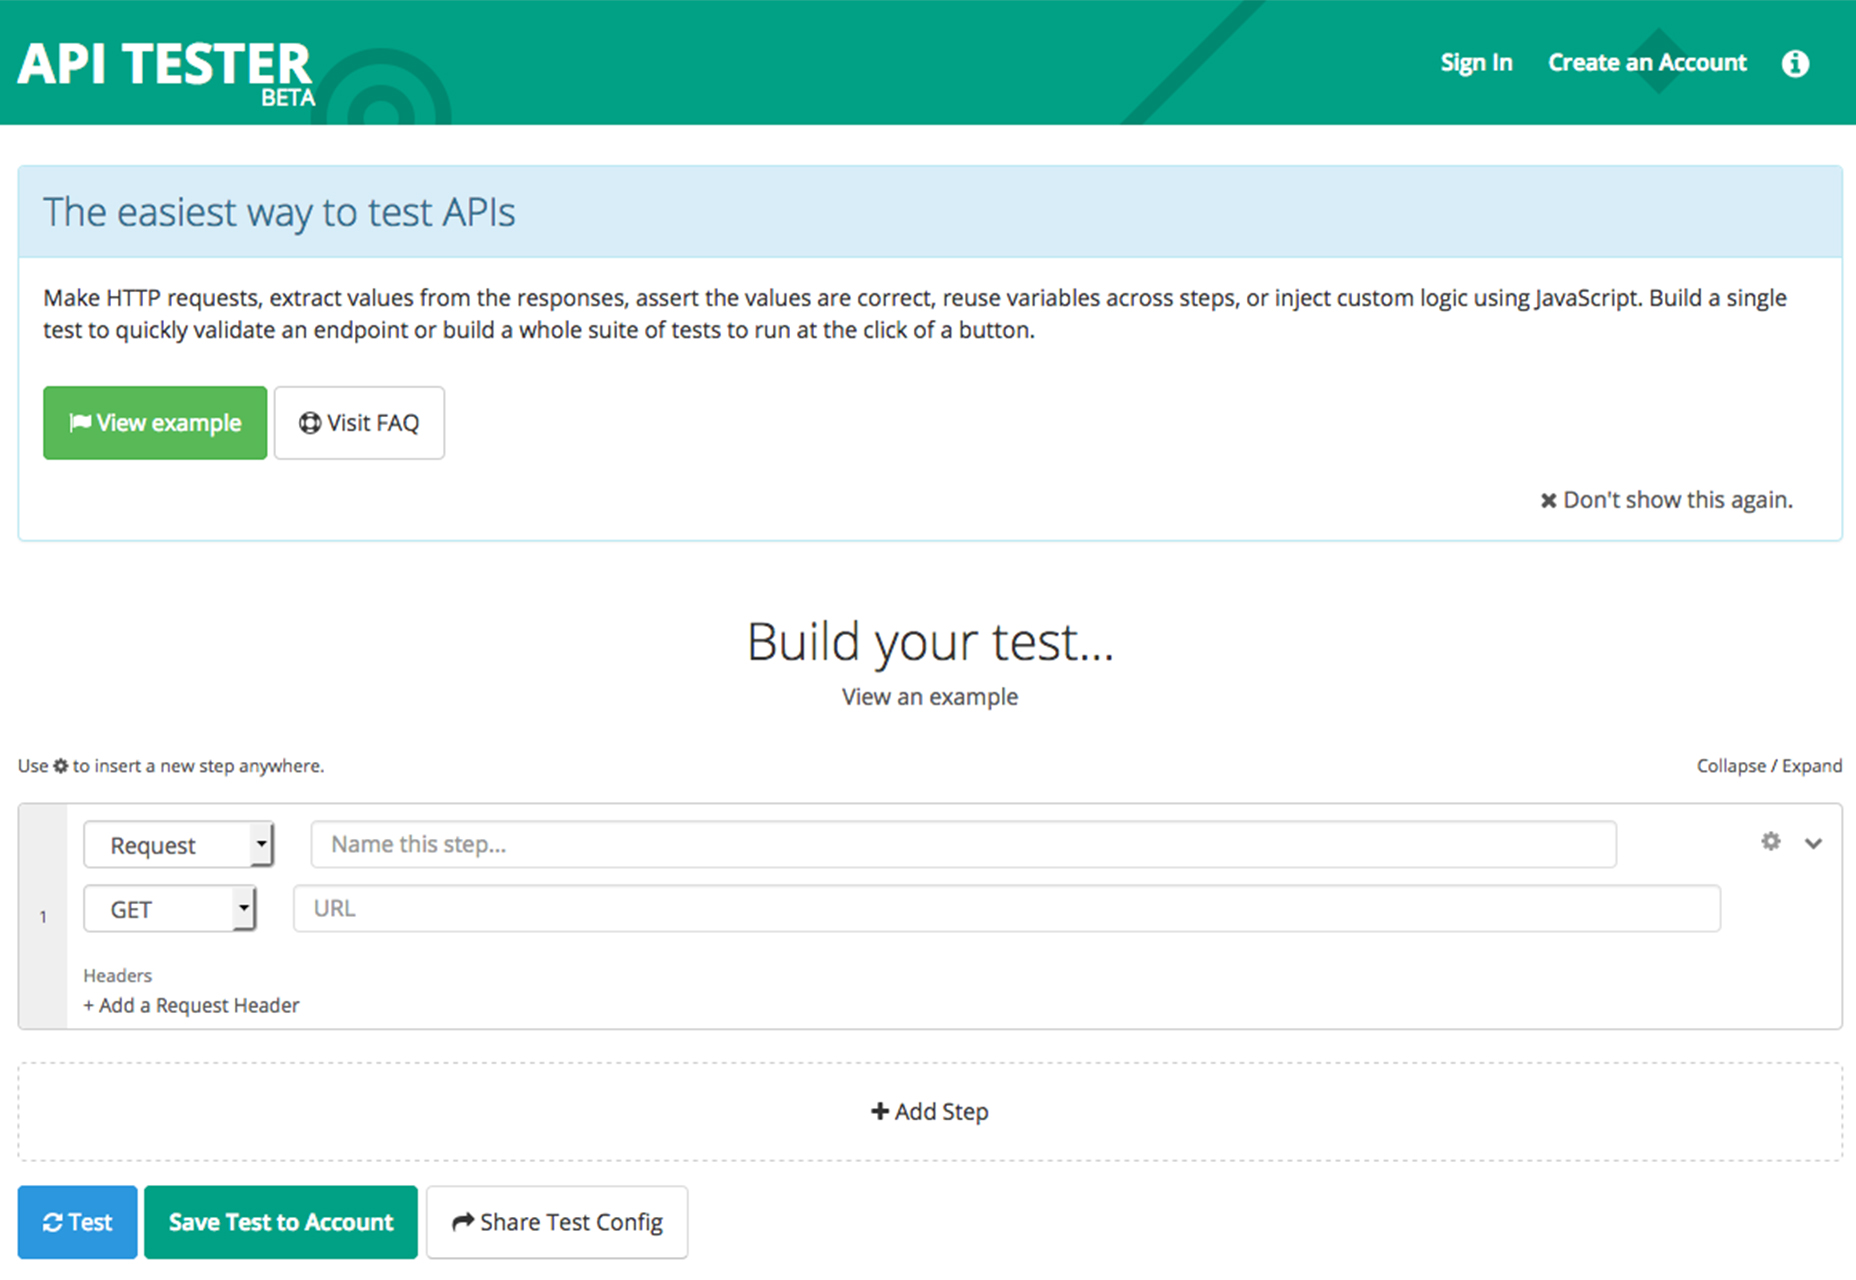Open step 1 gear settings icon
This screenshot has width=1856, height=1280.
pos(1770,842)
